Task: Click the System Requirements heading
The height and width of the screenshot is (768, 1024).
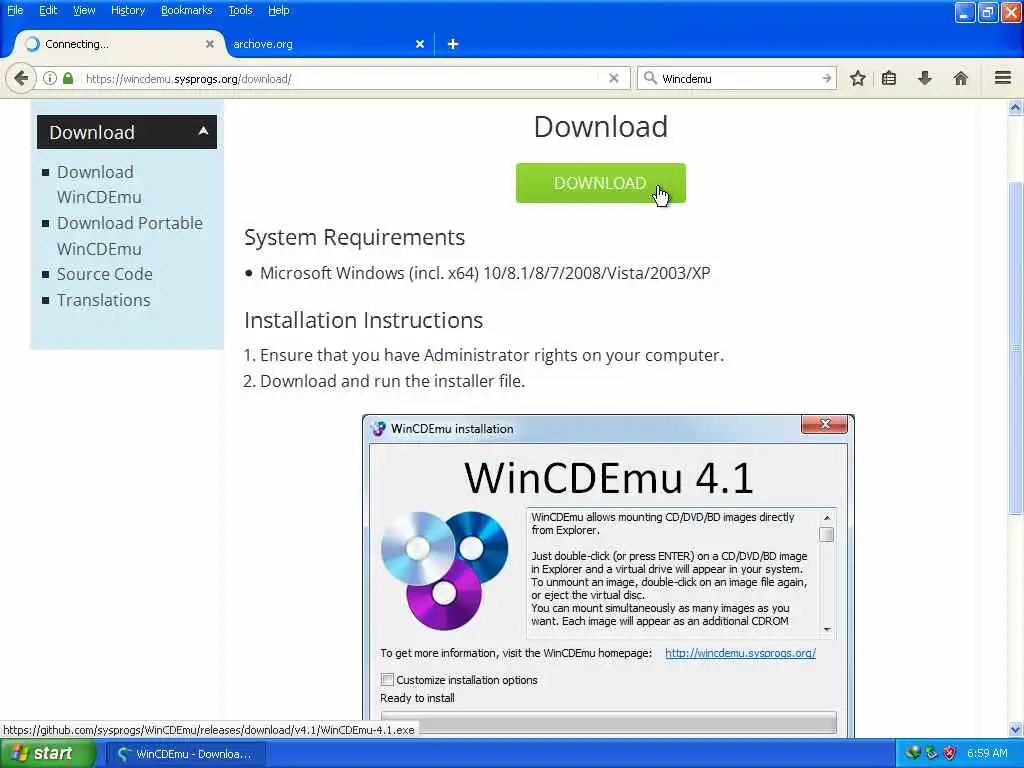Action: [355, 237]
